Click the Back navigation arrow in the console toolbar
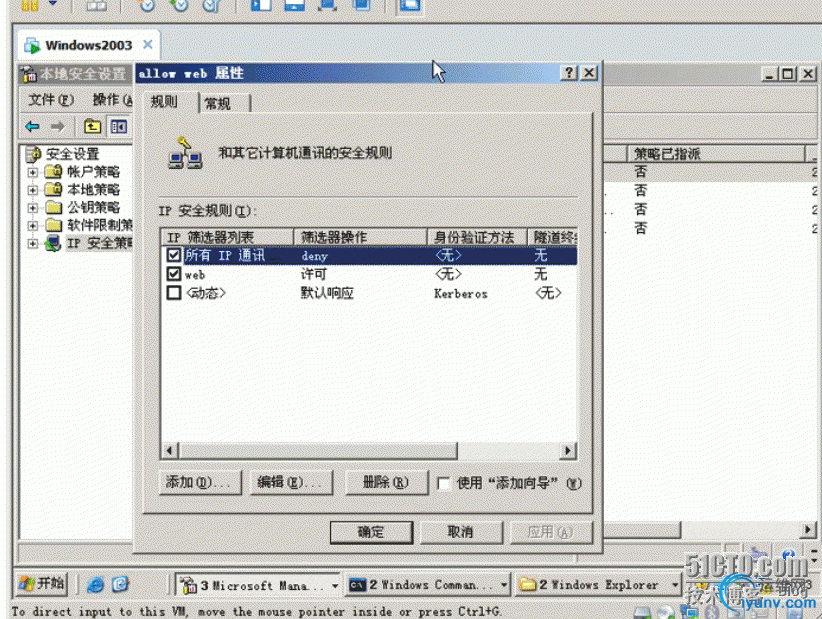822x619 pixels. coord(32,126)
